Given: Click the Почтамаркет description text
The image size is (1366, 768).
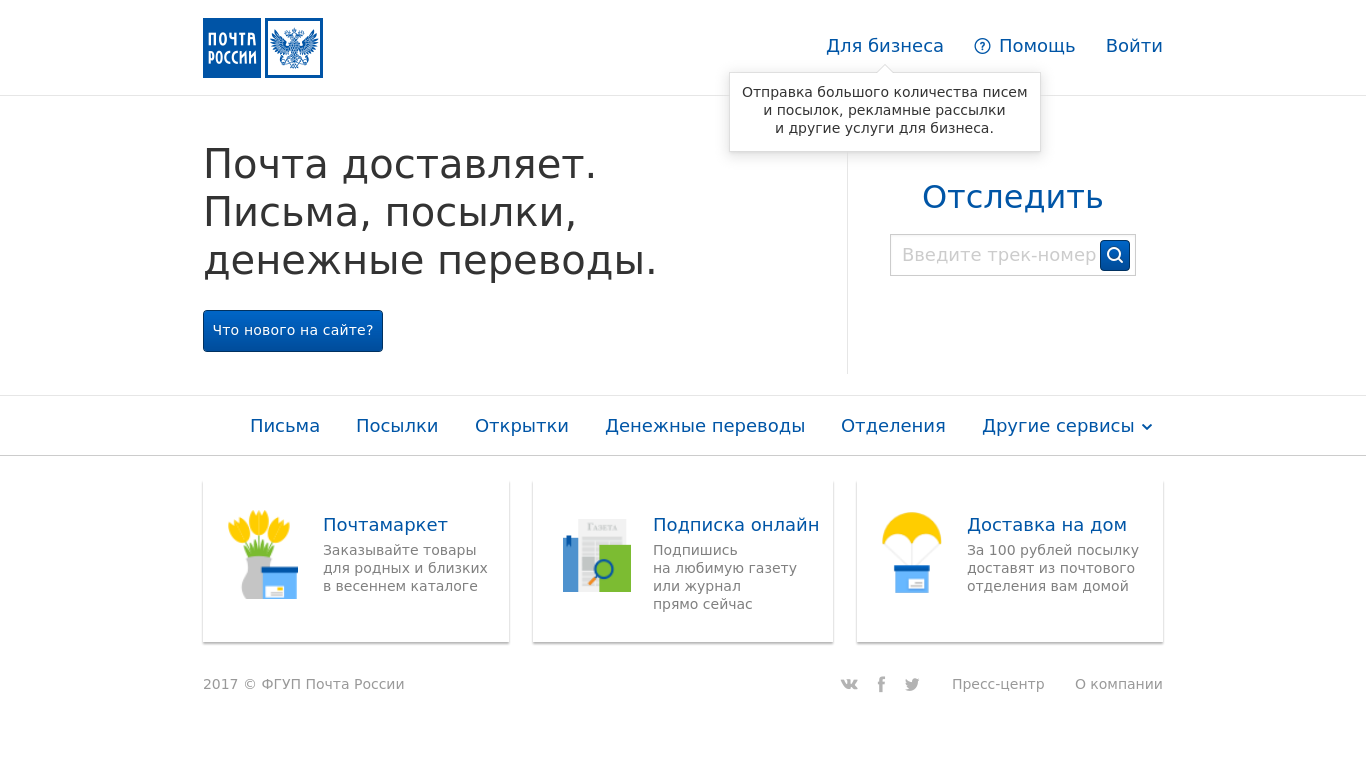Looking at the screenshot, I should point(405,568).
